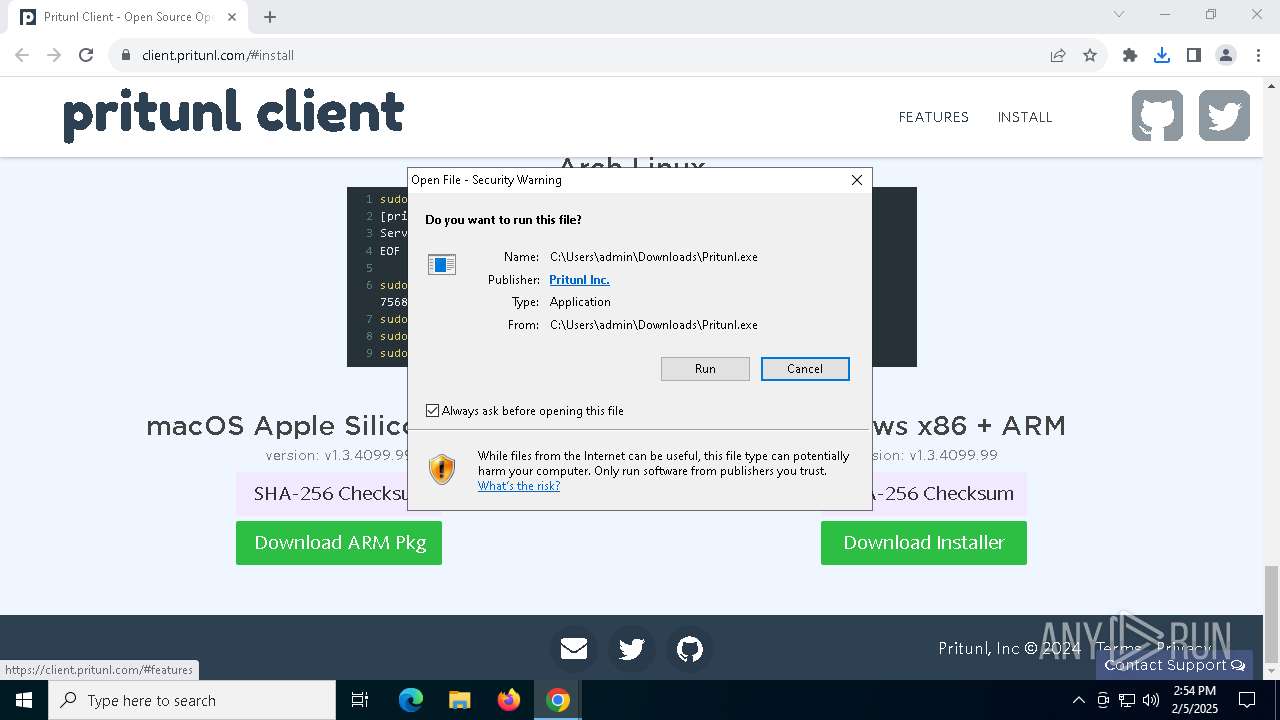Open the Chrome downloads icon

pos(1162,55)
